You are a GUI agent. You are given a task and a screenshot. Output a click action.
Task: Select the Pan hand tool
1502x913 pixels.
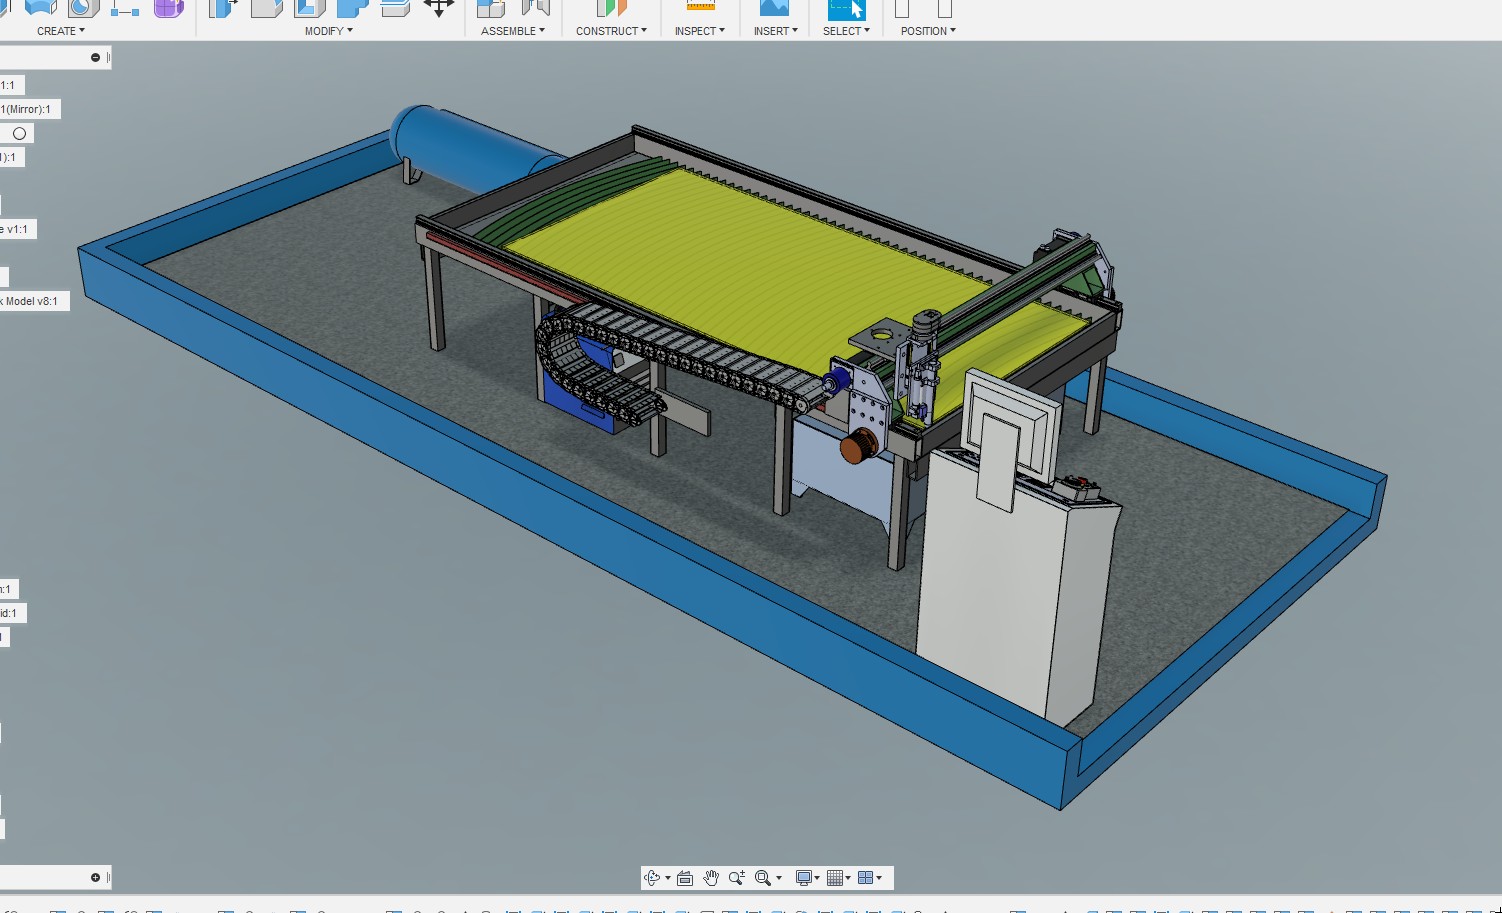[x=710, y=878]
